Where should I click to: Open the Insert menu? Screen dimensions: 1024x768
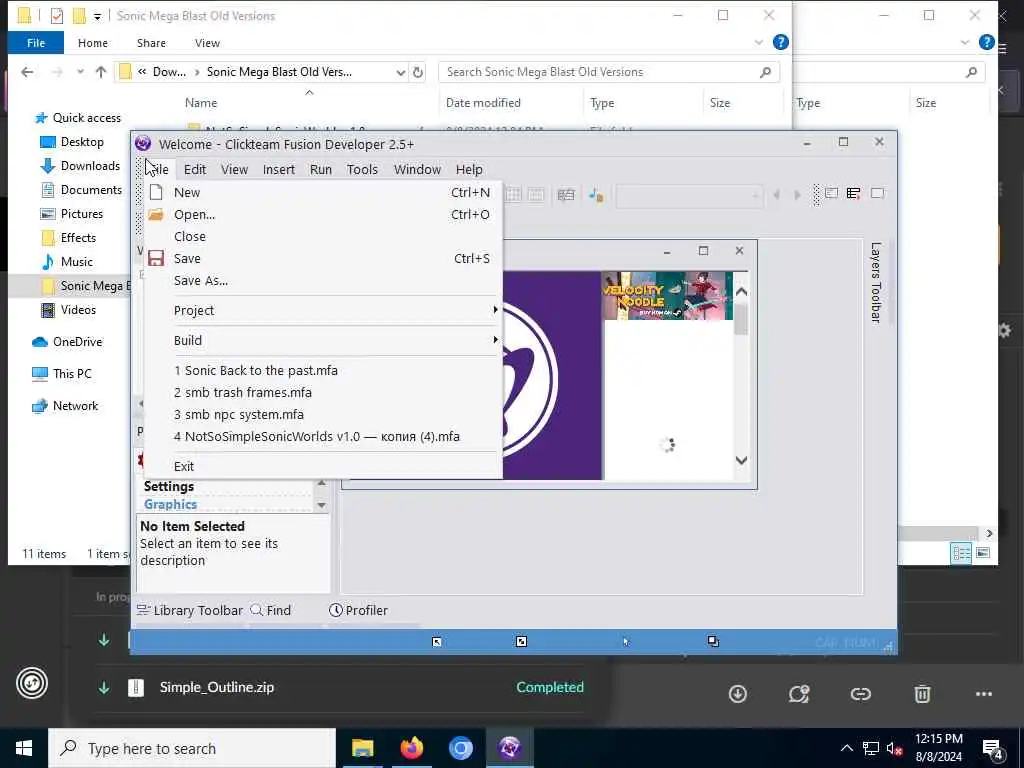click(279, 169)
